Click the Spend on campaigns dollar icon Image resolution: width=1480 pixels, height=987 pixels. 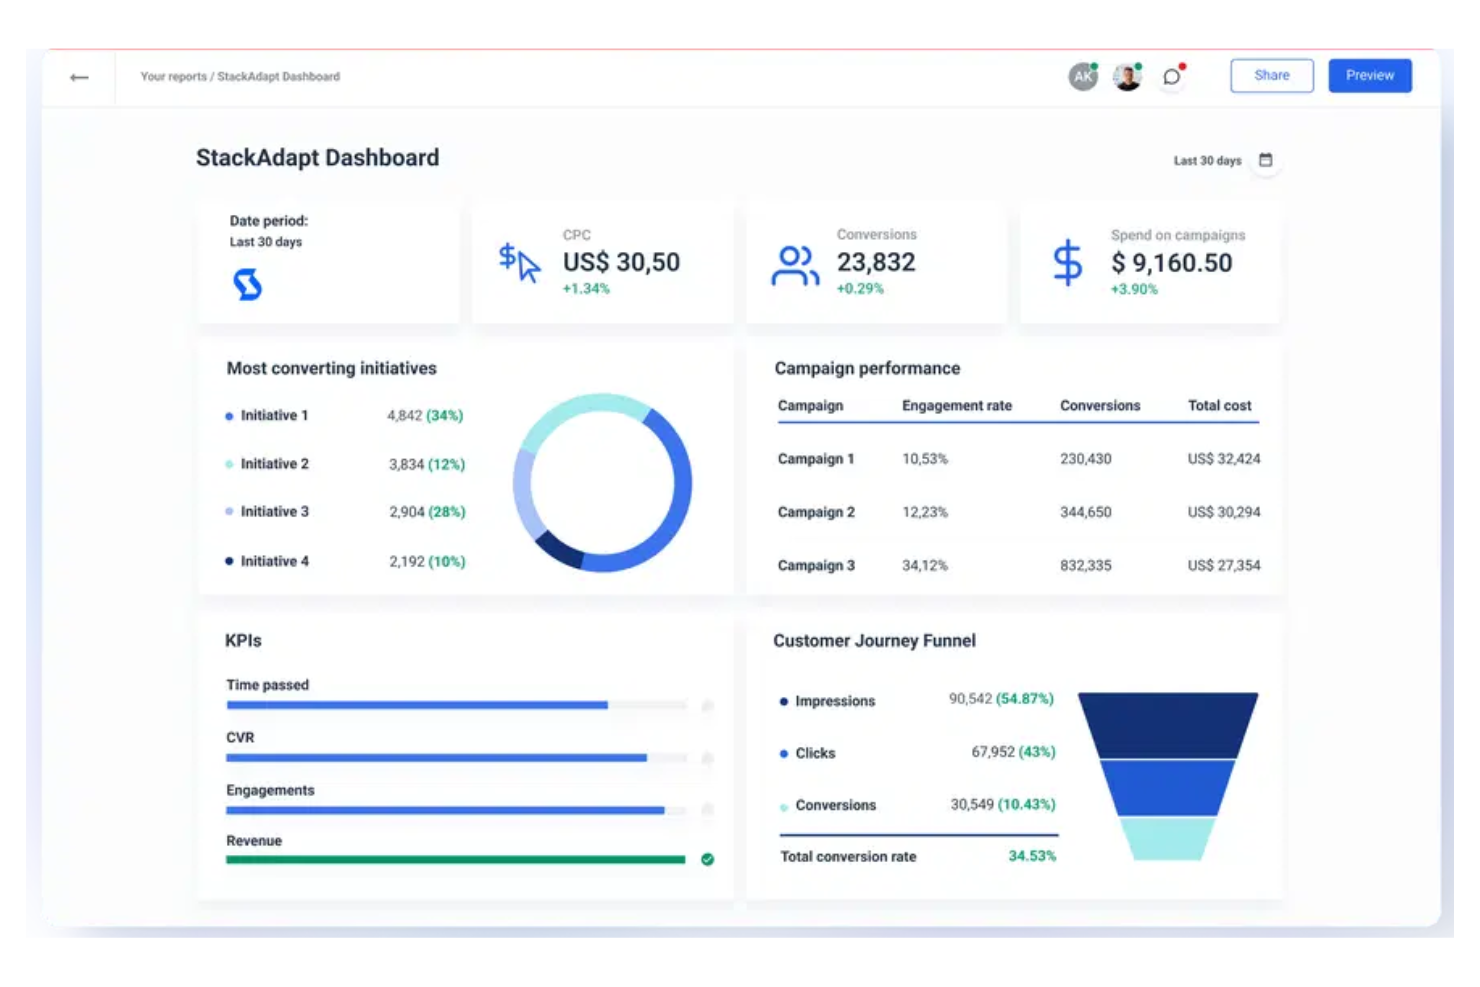[x=1066, y=263]
